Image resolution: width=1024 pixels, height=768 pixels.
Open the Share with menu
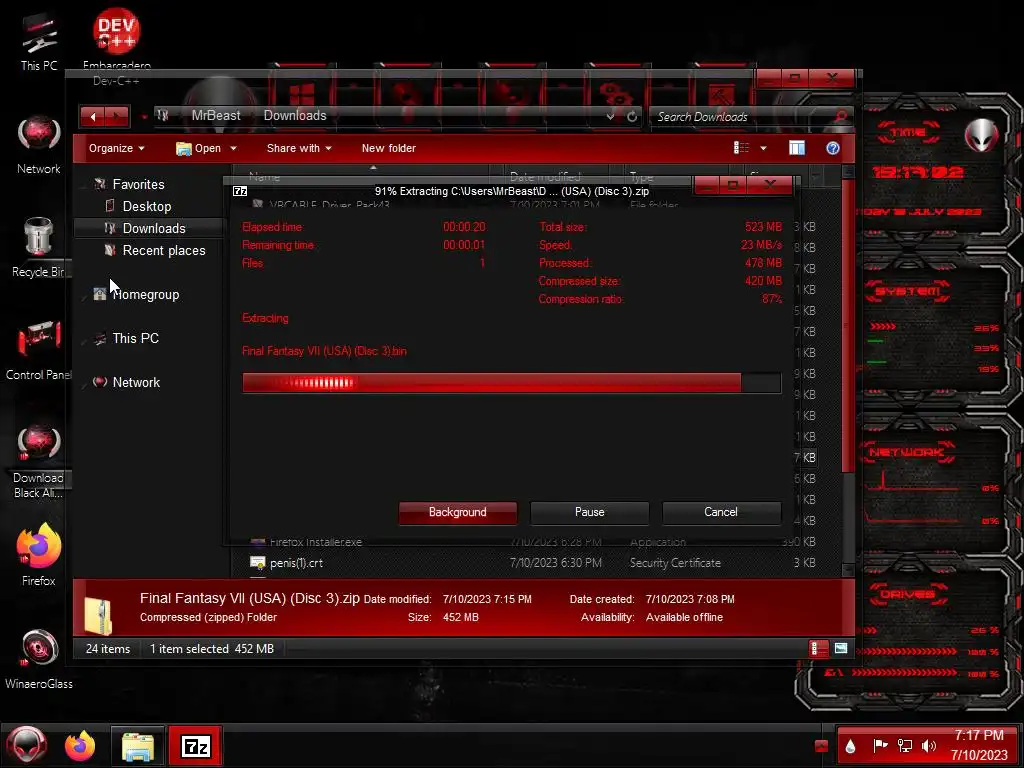click(299, 148)
